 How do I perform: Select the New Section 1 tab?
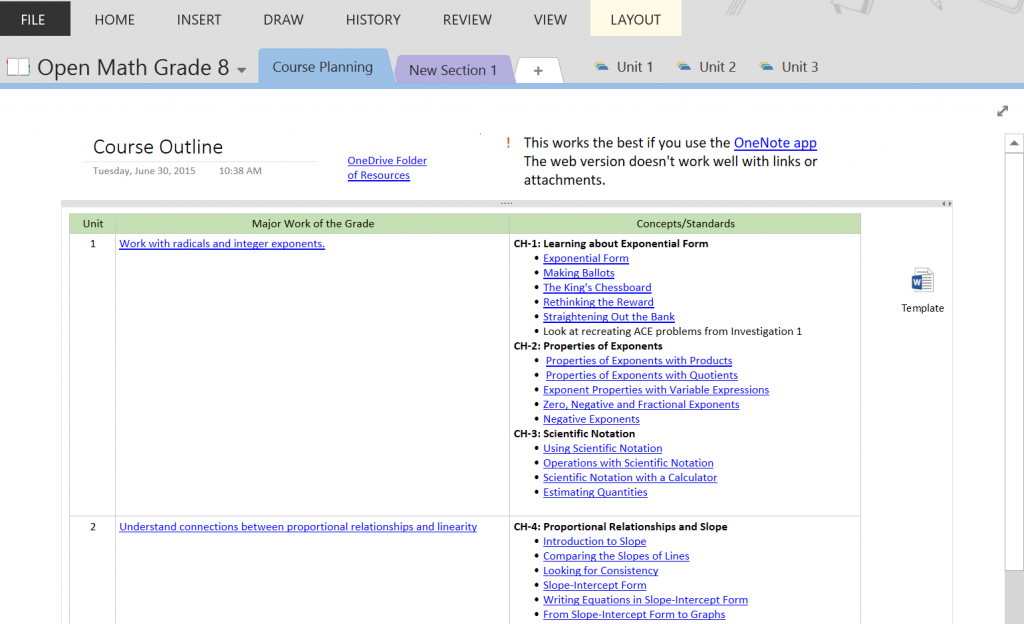(453, 70)
